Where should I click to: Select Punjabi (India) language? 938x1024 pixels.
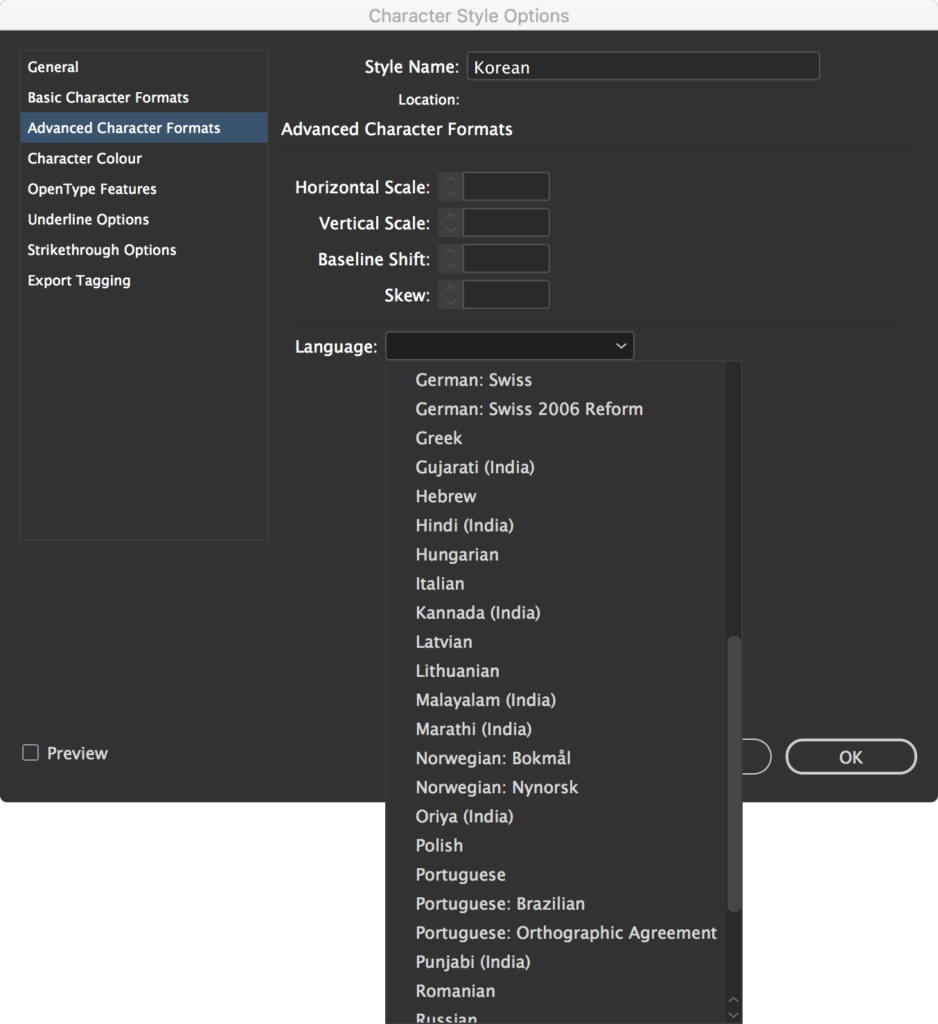tap(556, 961)
